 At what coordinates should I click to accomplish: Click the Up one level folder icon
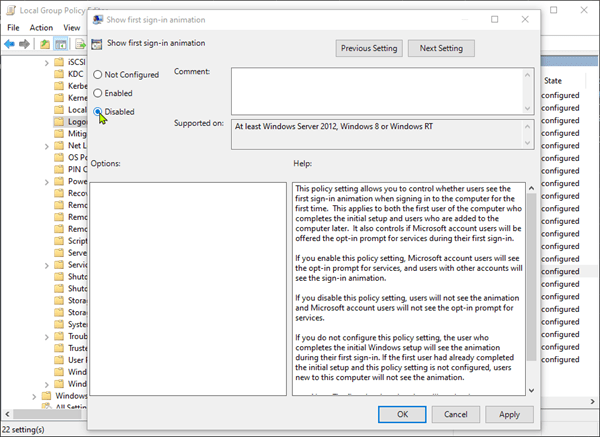(46, 43)
